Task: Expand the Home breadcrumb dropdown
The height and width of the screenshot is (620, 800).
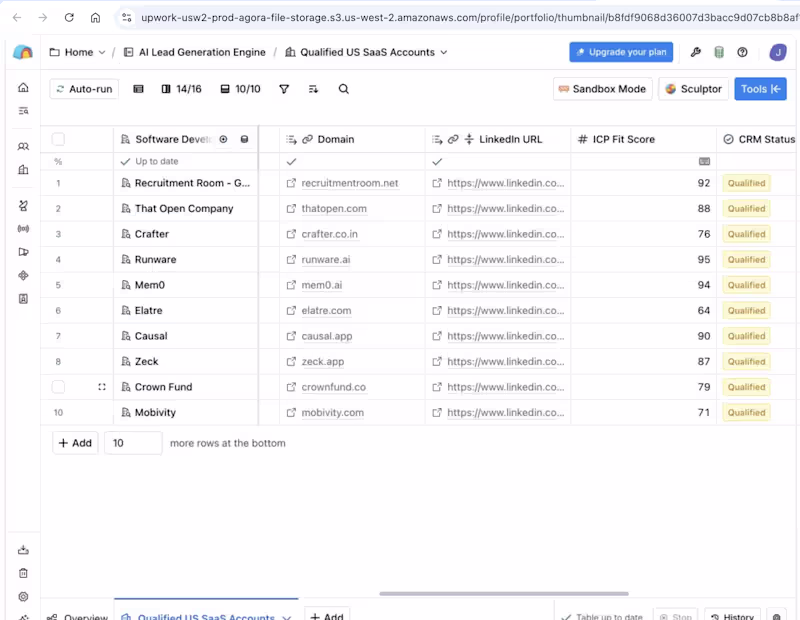Action: click(102, 52)
